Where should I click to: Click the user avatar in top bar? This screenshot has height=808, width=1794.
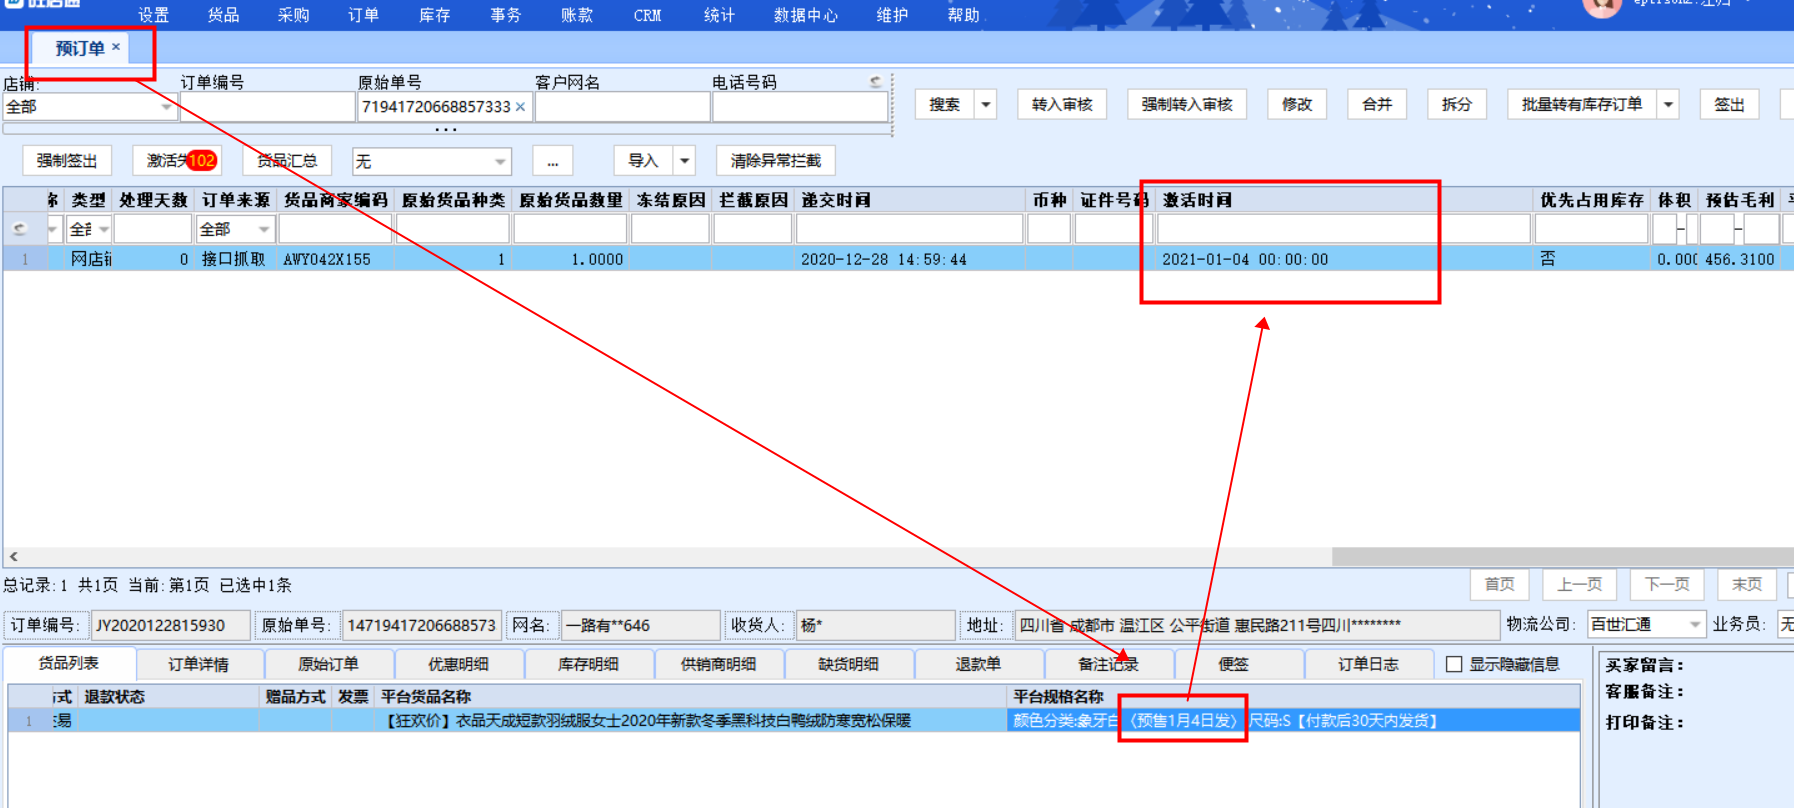(x=1601, y=6)
